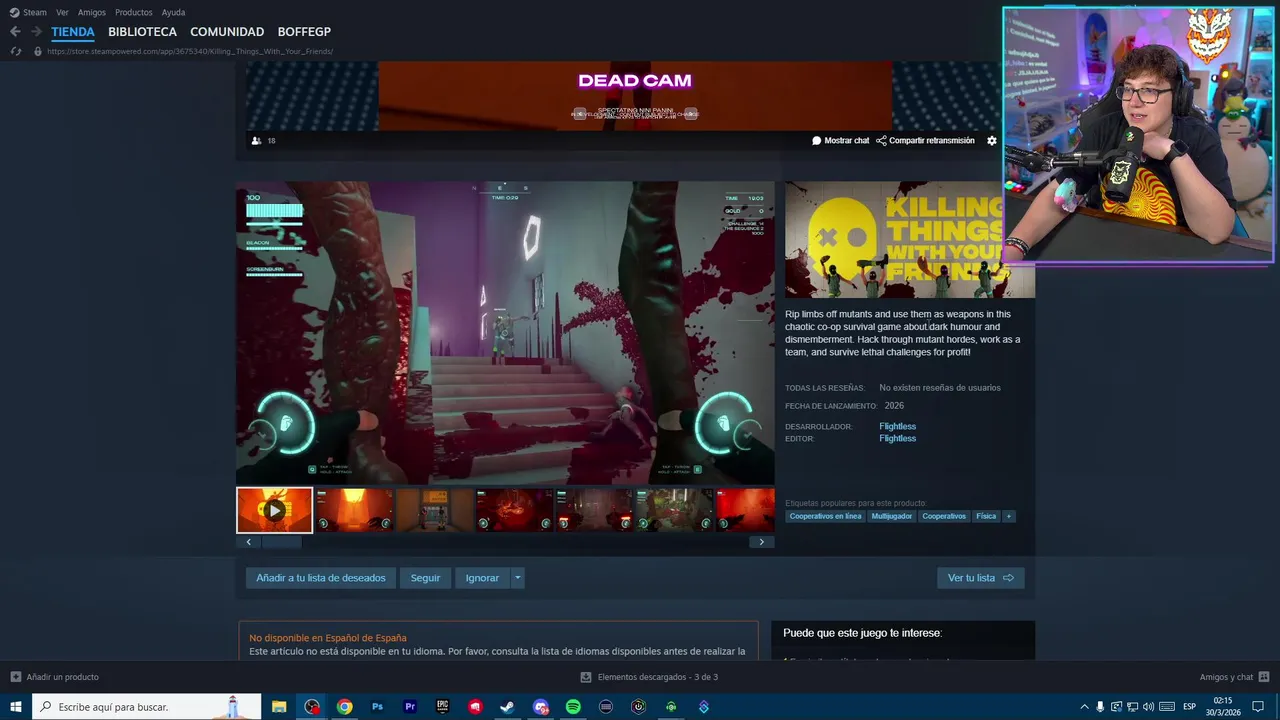This screenshot has height=720, width=1280.
Task: Click the store URL address field
Action: coord(190,51)
